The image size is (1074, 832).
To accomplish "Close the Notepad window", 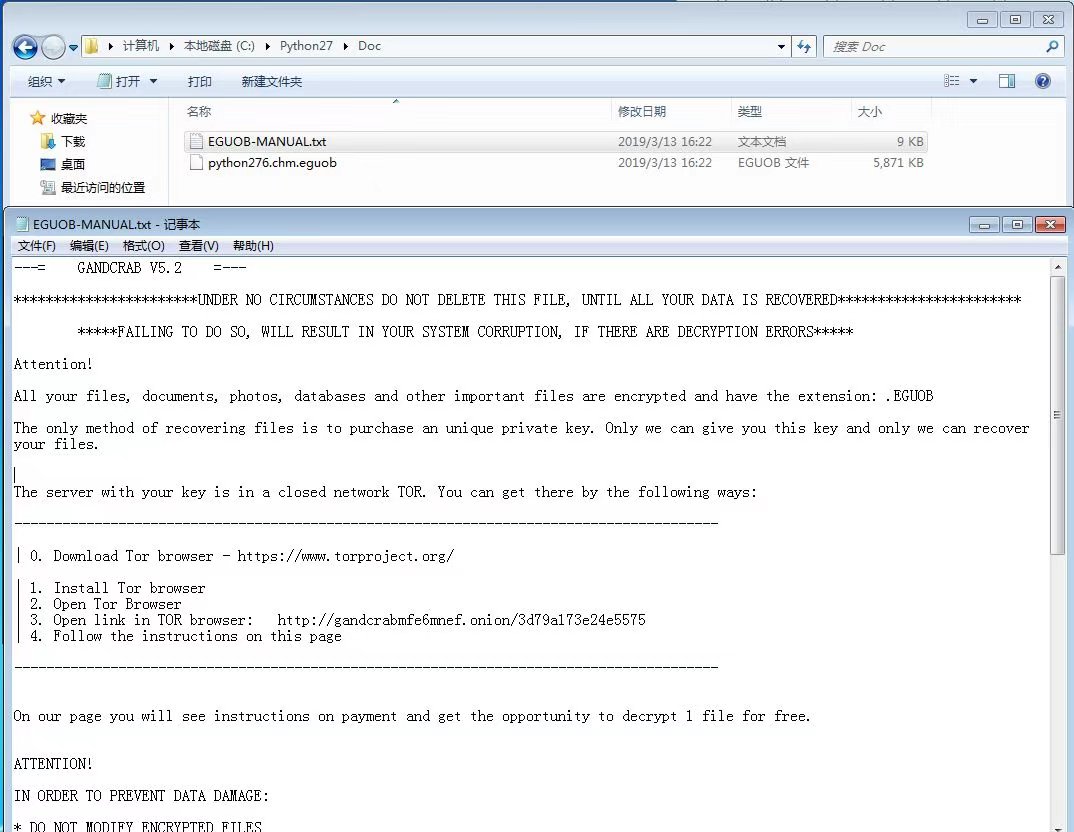I will click(1050, 225).
